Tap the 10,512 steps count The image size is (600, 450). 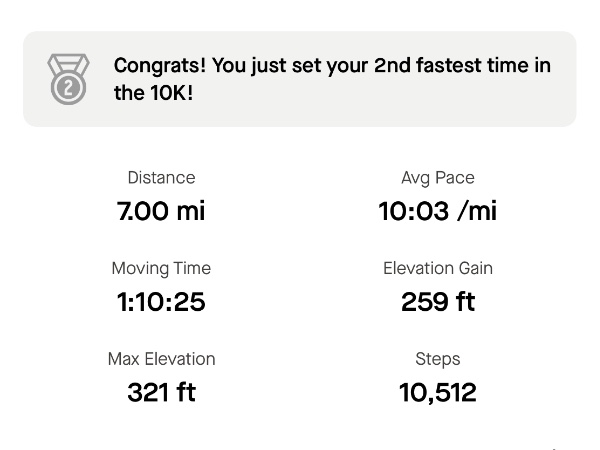tap(438, 393)
